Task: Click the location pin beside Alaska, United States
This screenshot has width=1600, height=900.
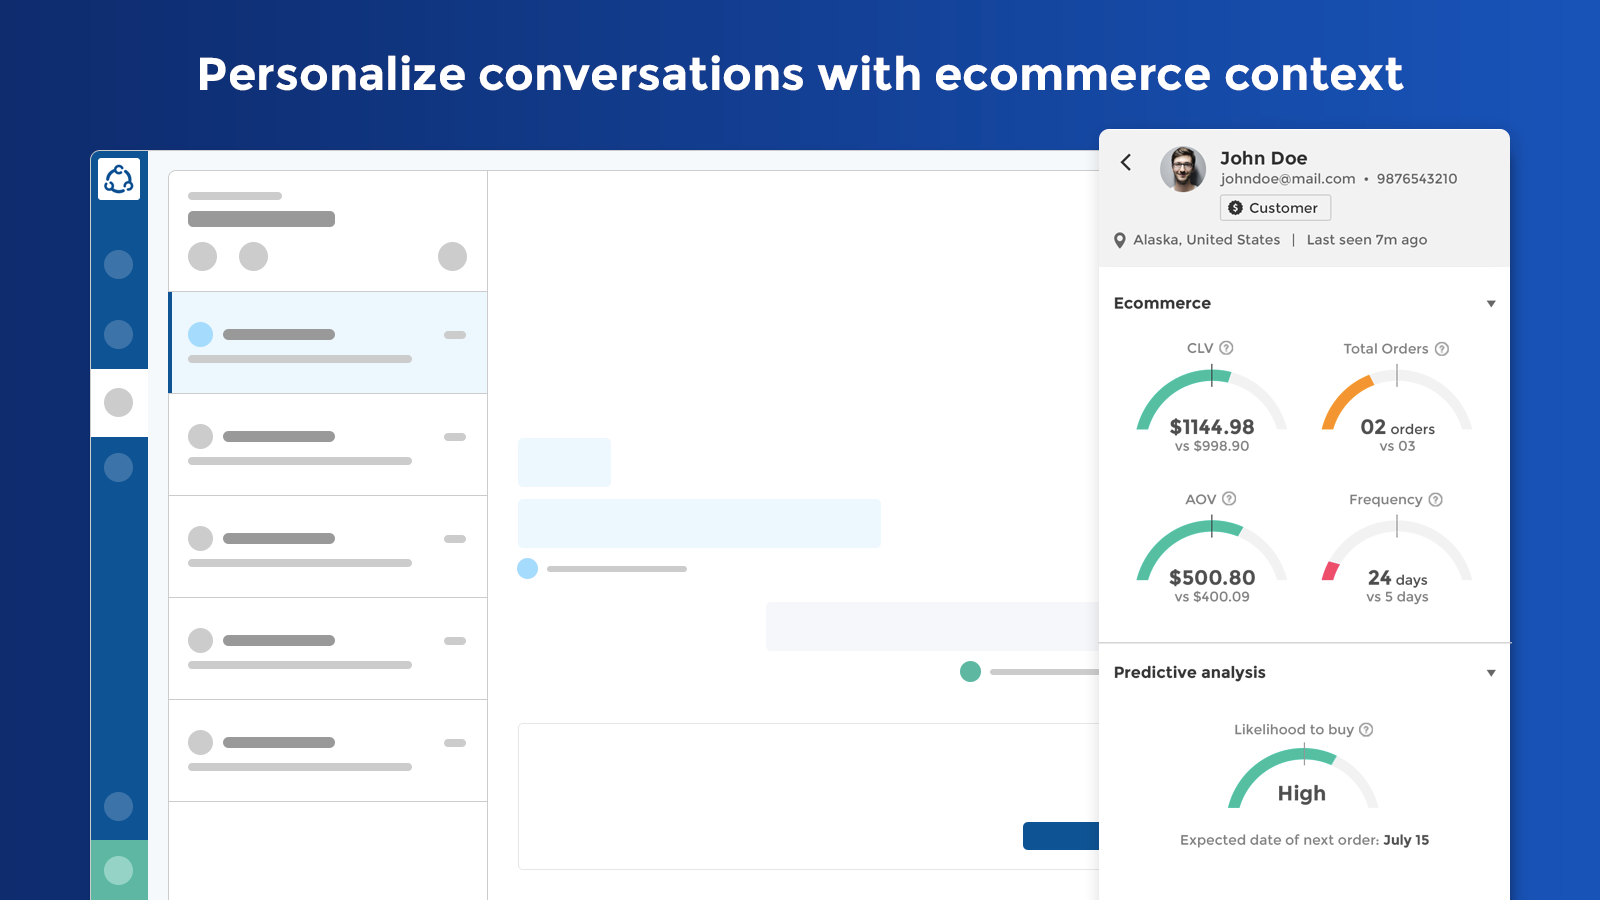Action: point(1120,240)
